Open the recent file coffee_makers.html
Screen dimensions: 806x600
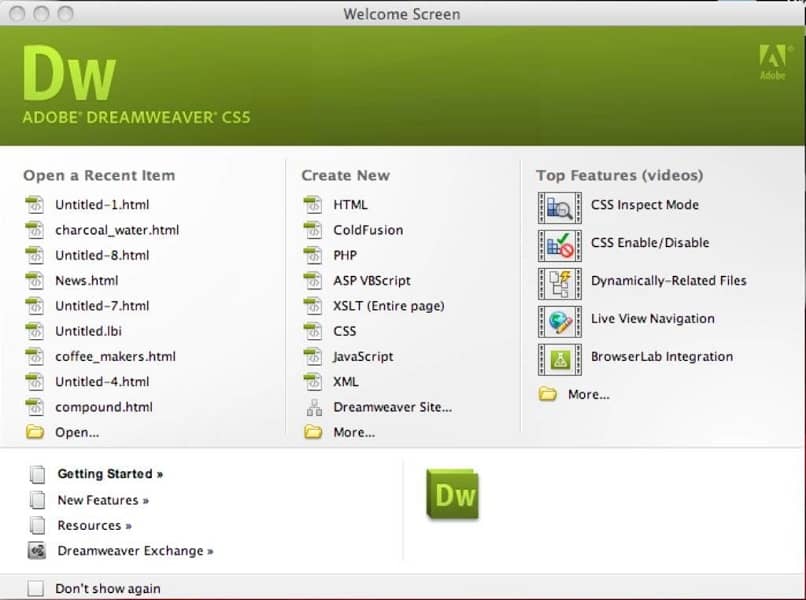tap(117, 356)
